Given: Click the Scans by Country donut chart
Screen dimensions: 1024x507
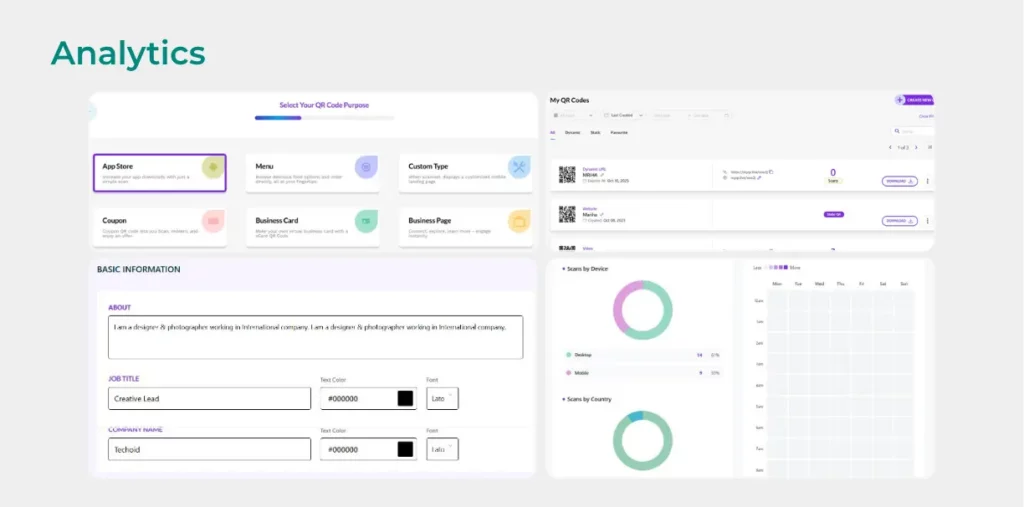Looking at the screenshot, I should [x=643, y=440].
